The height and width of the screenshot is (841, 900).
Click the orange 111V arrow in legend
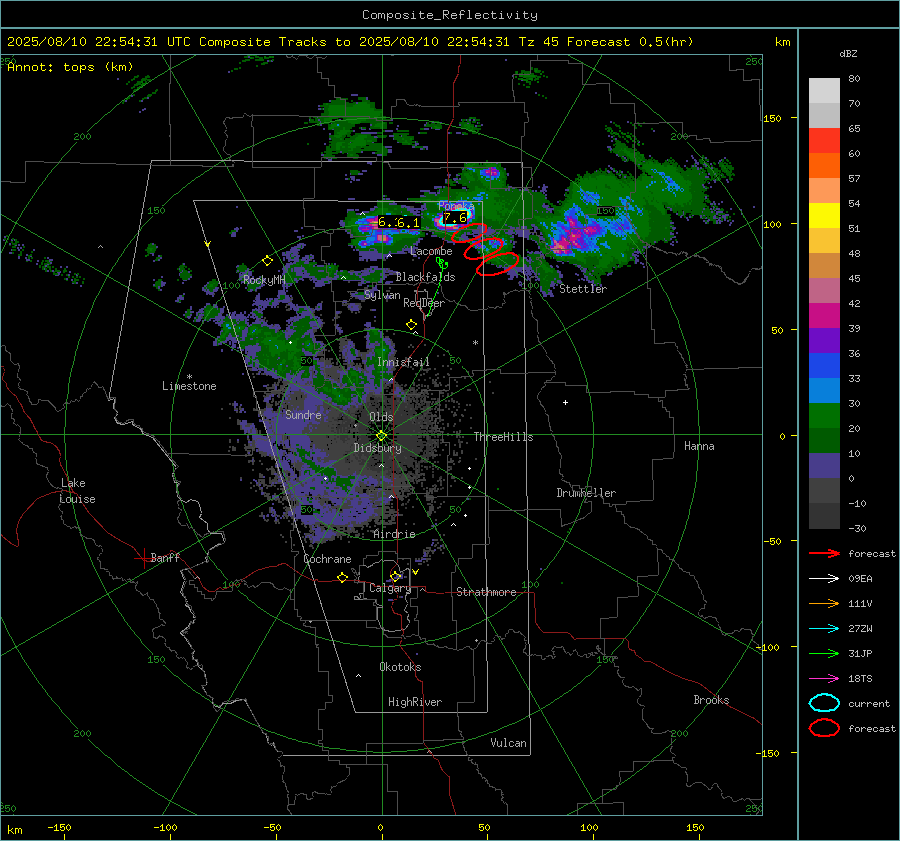pyautogui.click(x=824, y=603)
